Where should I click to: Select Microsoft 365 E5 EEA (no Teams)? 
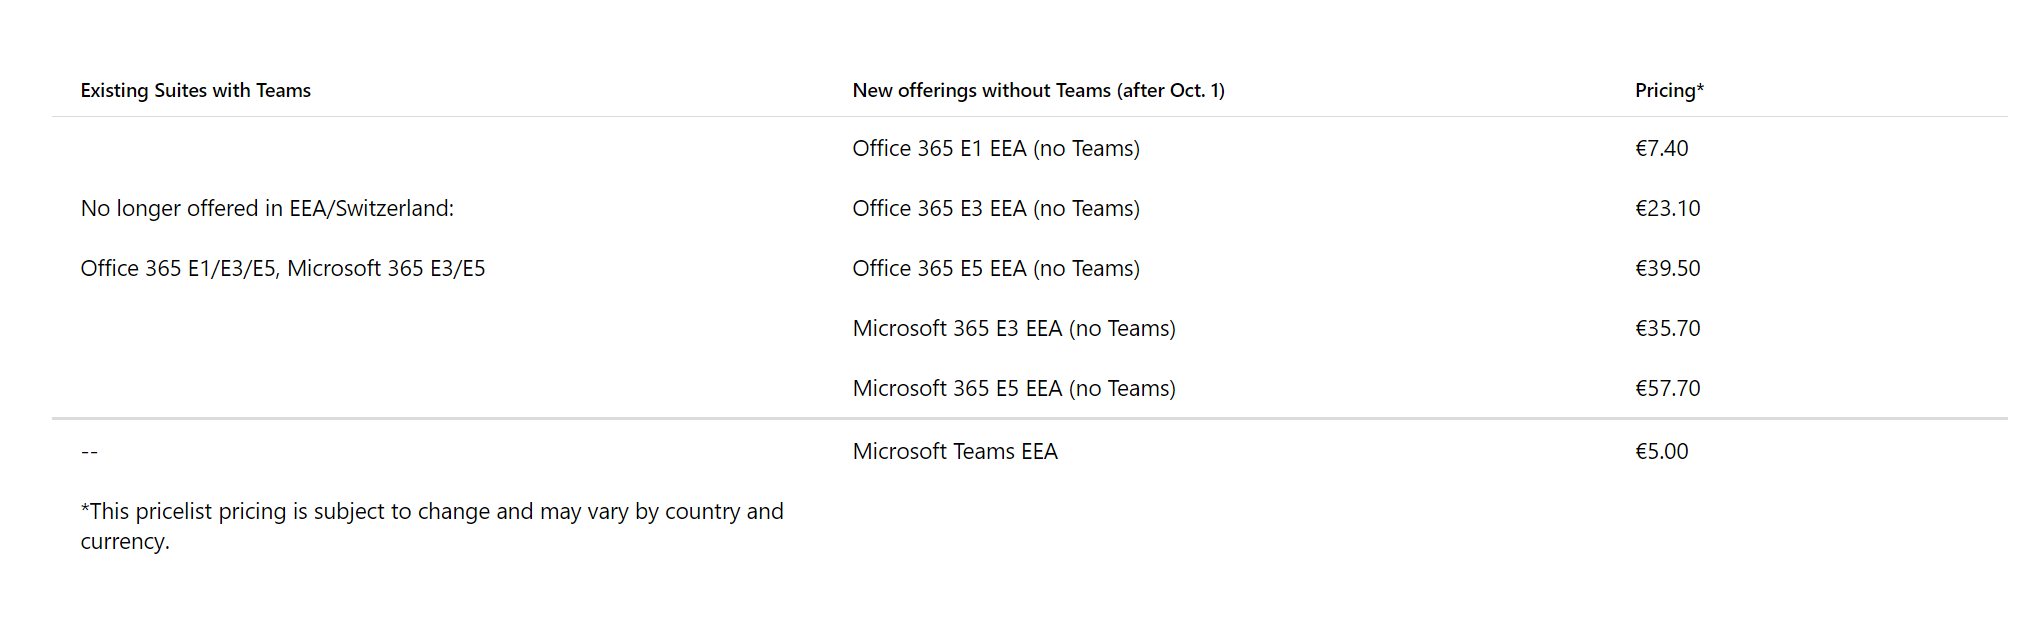tap(1014, 388)
